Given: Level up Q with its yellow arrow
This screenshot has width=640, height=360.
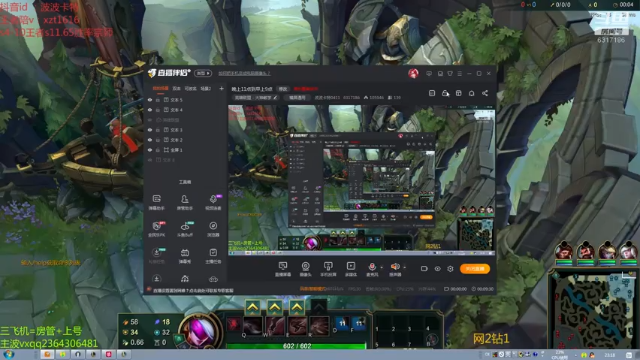Looking at the screenshot, I should click(253, 307).
